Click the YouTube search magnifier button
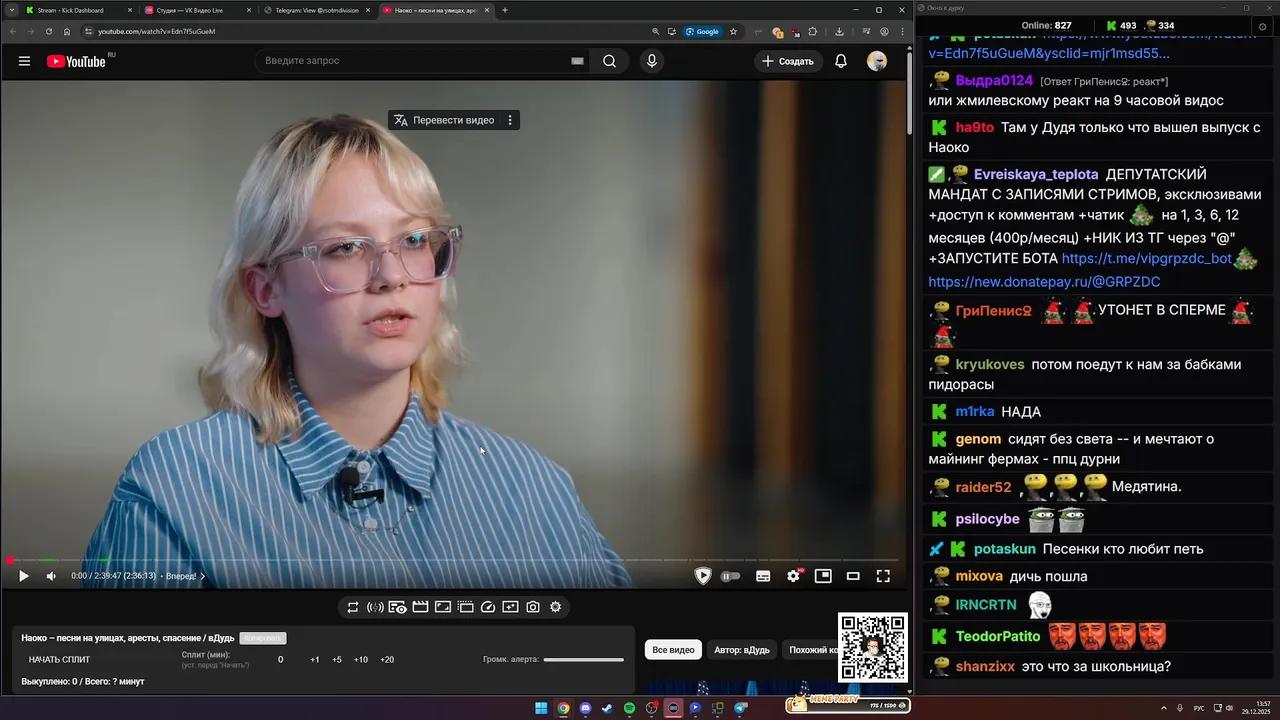1280x720 pixels. click(x=609, y=61)
